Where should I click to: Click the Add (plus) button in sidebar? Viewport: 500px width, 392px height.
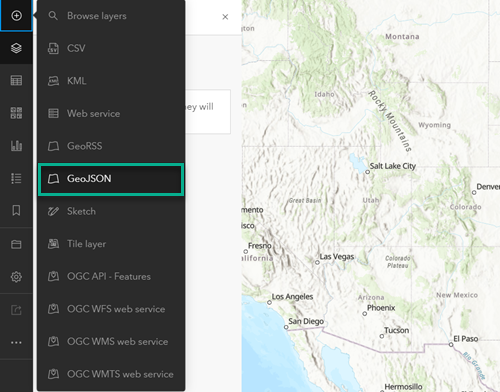pos(16,16)
